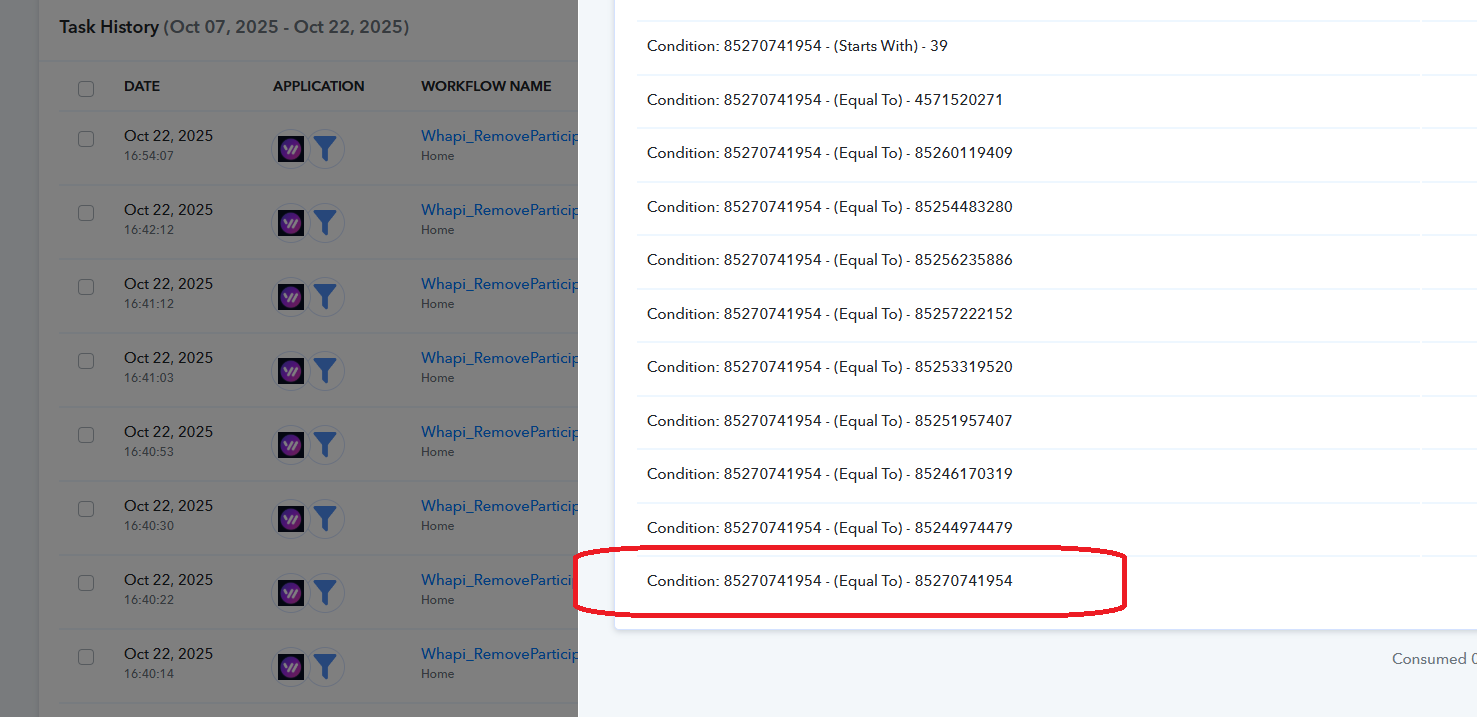This screenshot has width=1477, height=717.
Task: Click the filter funnel icon in the 16:54:07 row
Action: pos(324,149)
